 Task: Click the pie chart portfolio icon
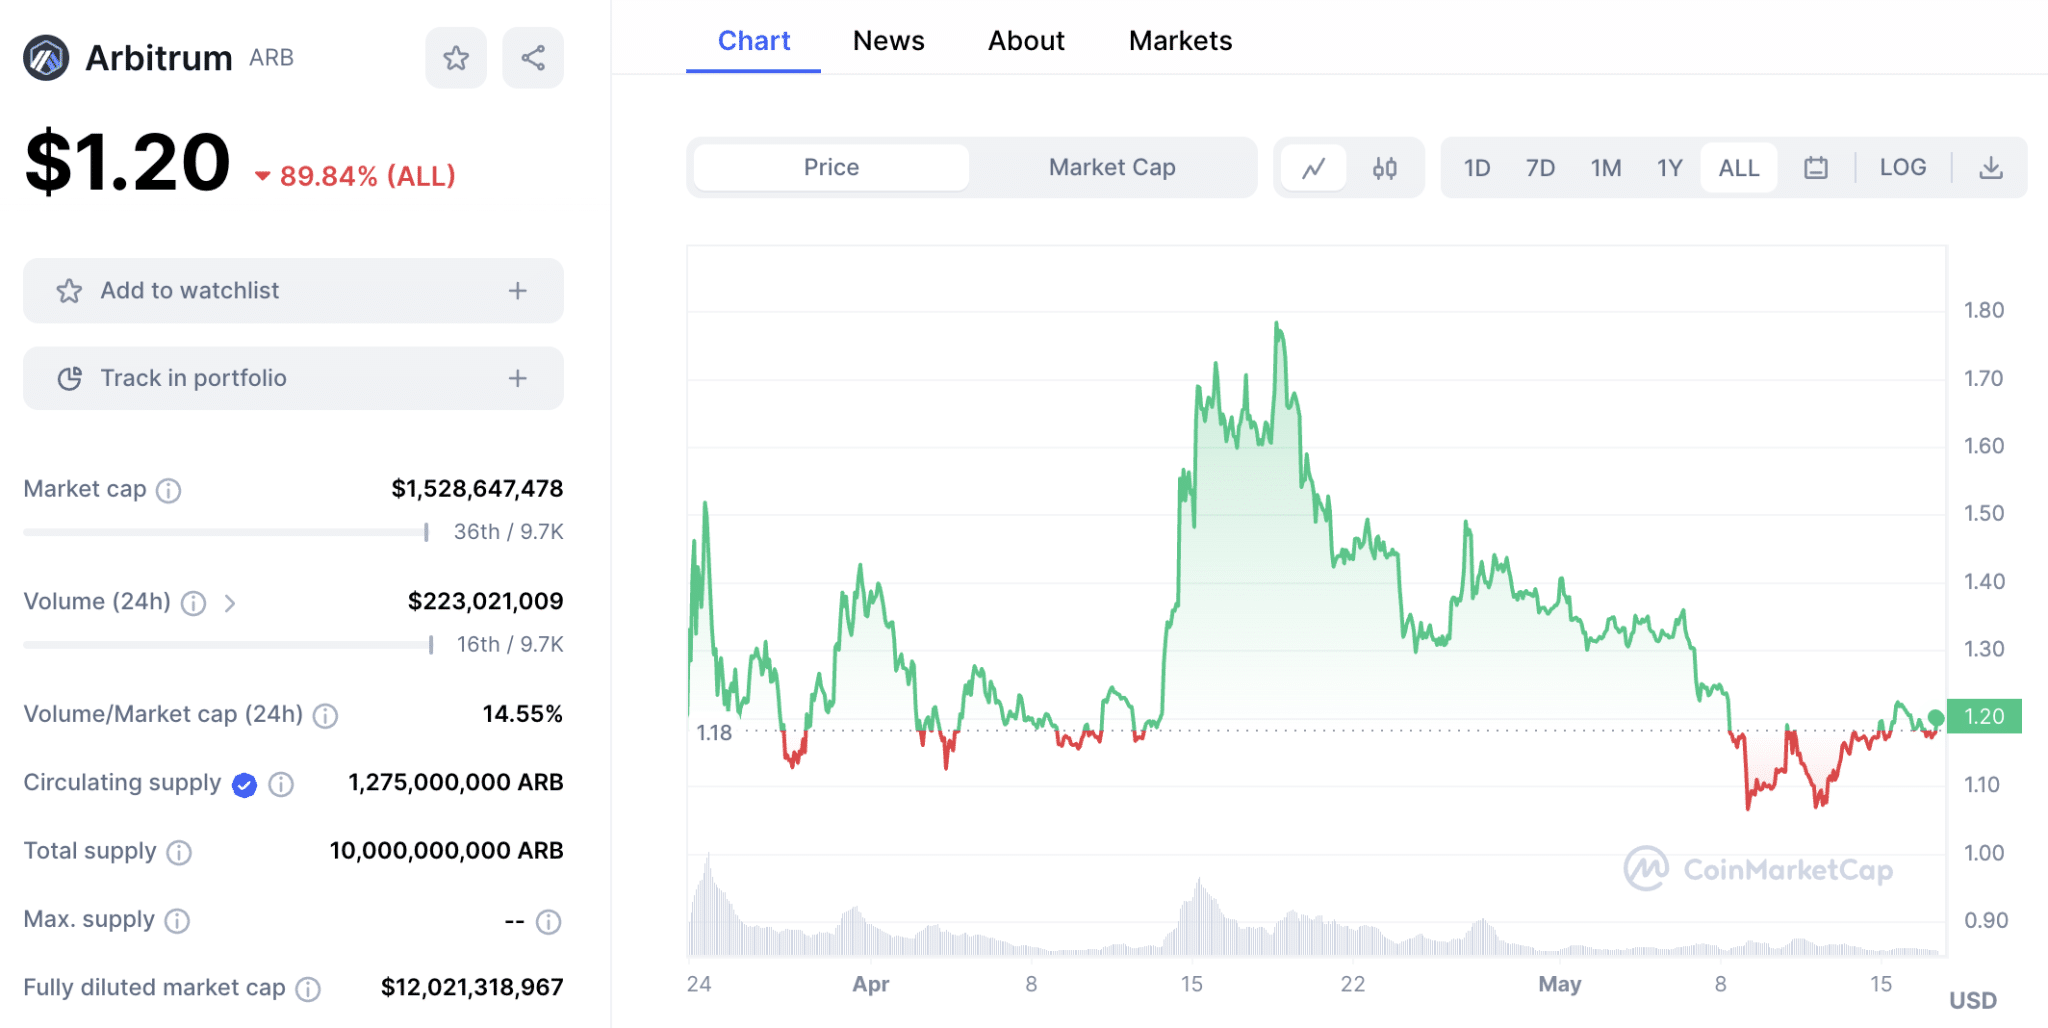pyautogui.click(x=69, y=378)
